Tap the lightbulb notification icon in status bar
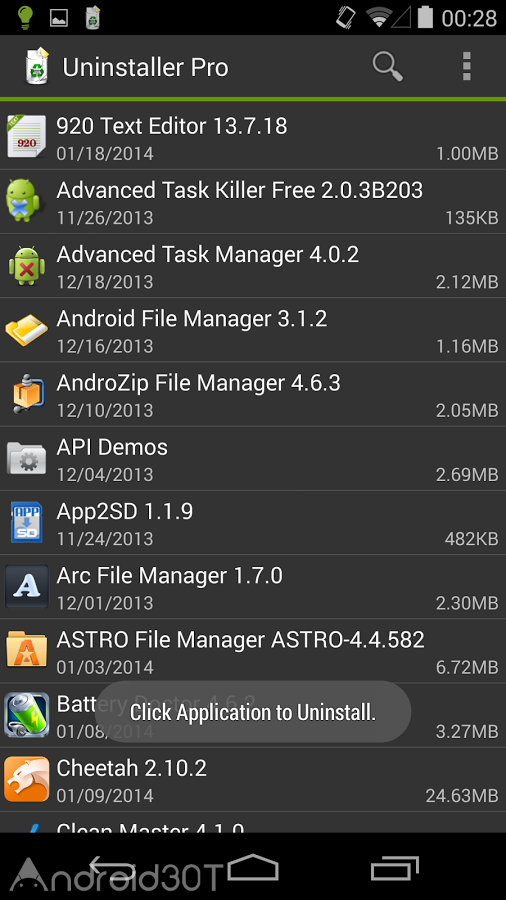The image size is (506, 900). (x=26, y=18)
